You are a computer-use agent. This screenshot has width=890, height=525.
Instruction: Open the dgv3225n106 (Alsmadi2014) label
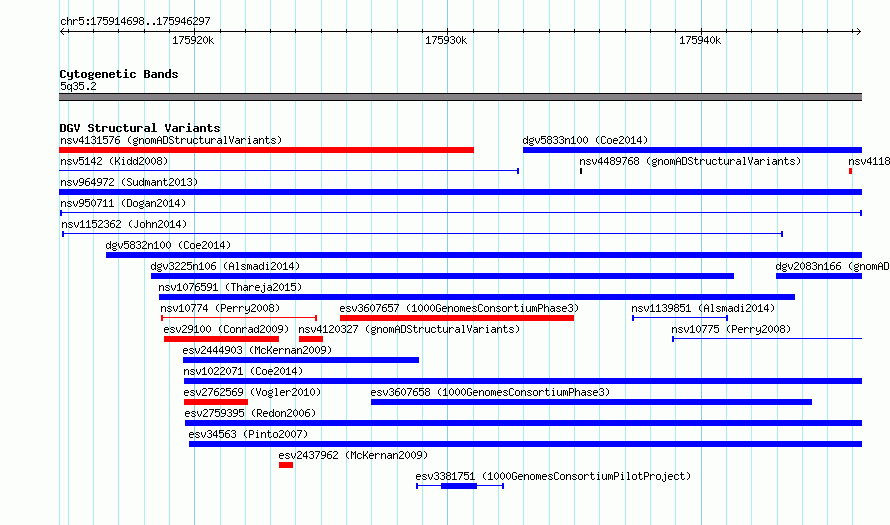(225, 266)
